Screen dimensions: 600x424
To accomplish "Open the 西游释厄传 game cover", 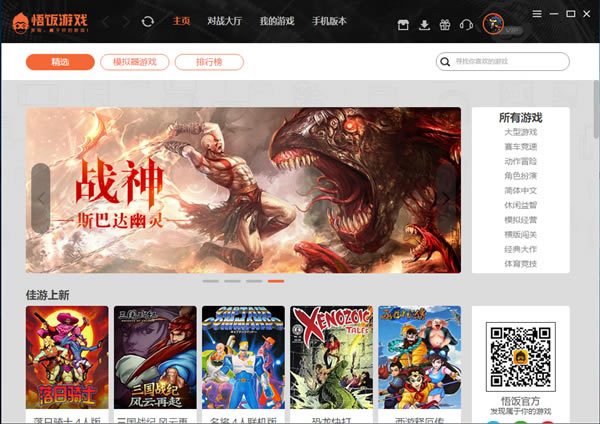I will [x=419, y=357].
